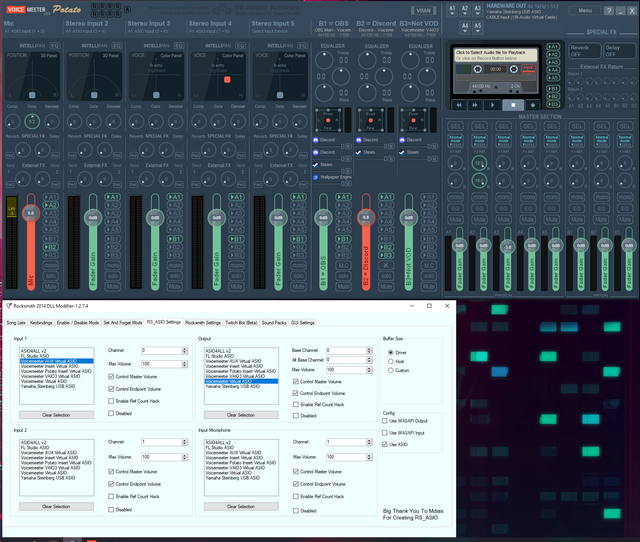Image resolution: width=640 pixels, height=542 pixels.
Task: Route the Mic strip to bus B2
Action: [x=51, y=247]
